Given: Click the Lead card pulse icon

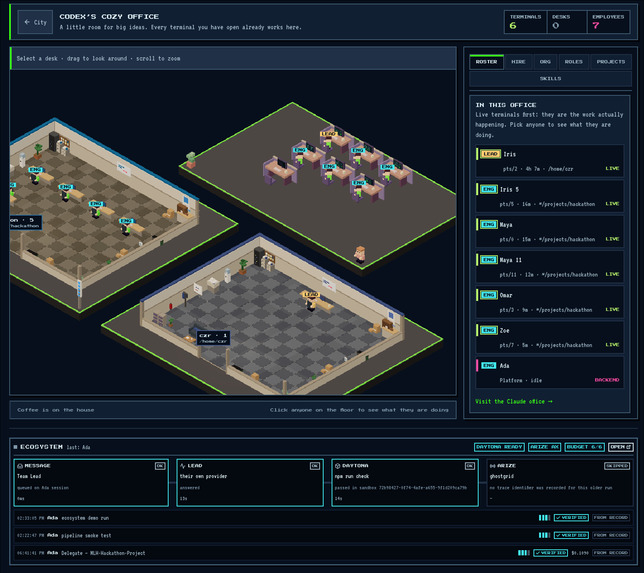Looking at the screenshot, I should (x=183, y=466).
